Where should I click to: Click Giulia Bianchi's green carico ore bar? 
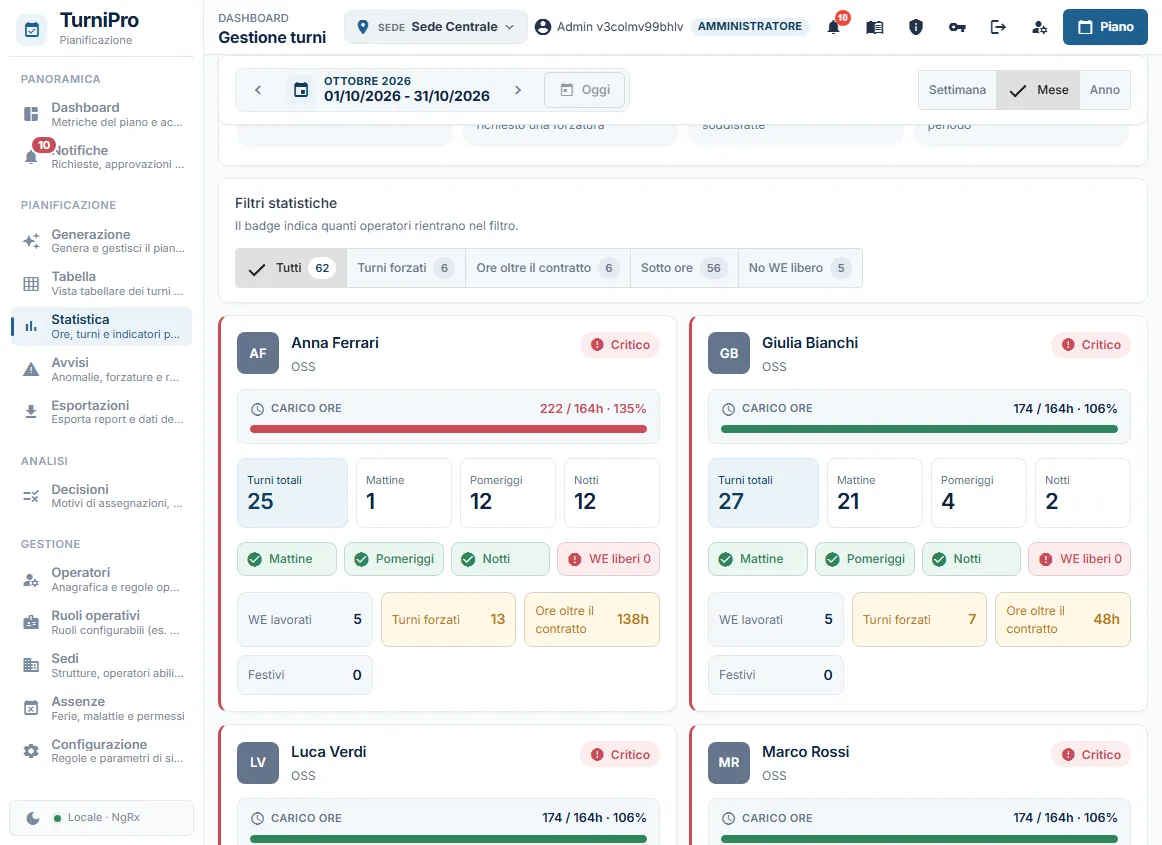[919, 429]
